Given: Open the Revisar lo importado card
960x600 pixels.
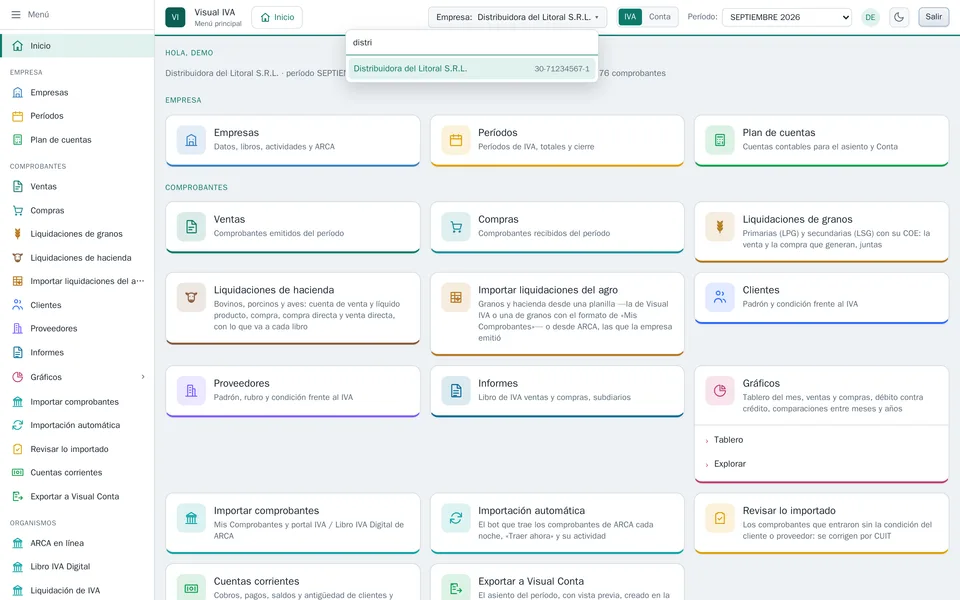Looking at the screenshot, I should pyautogui.click(x=821, y=523).
